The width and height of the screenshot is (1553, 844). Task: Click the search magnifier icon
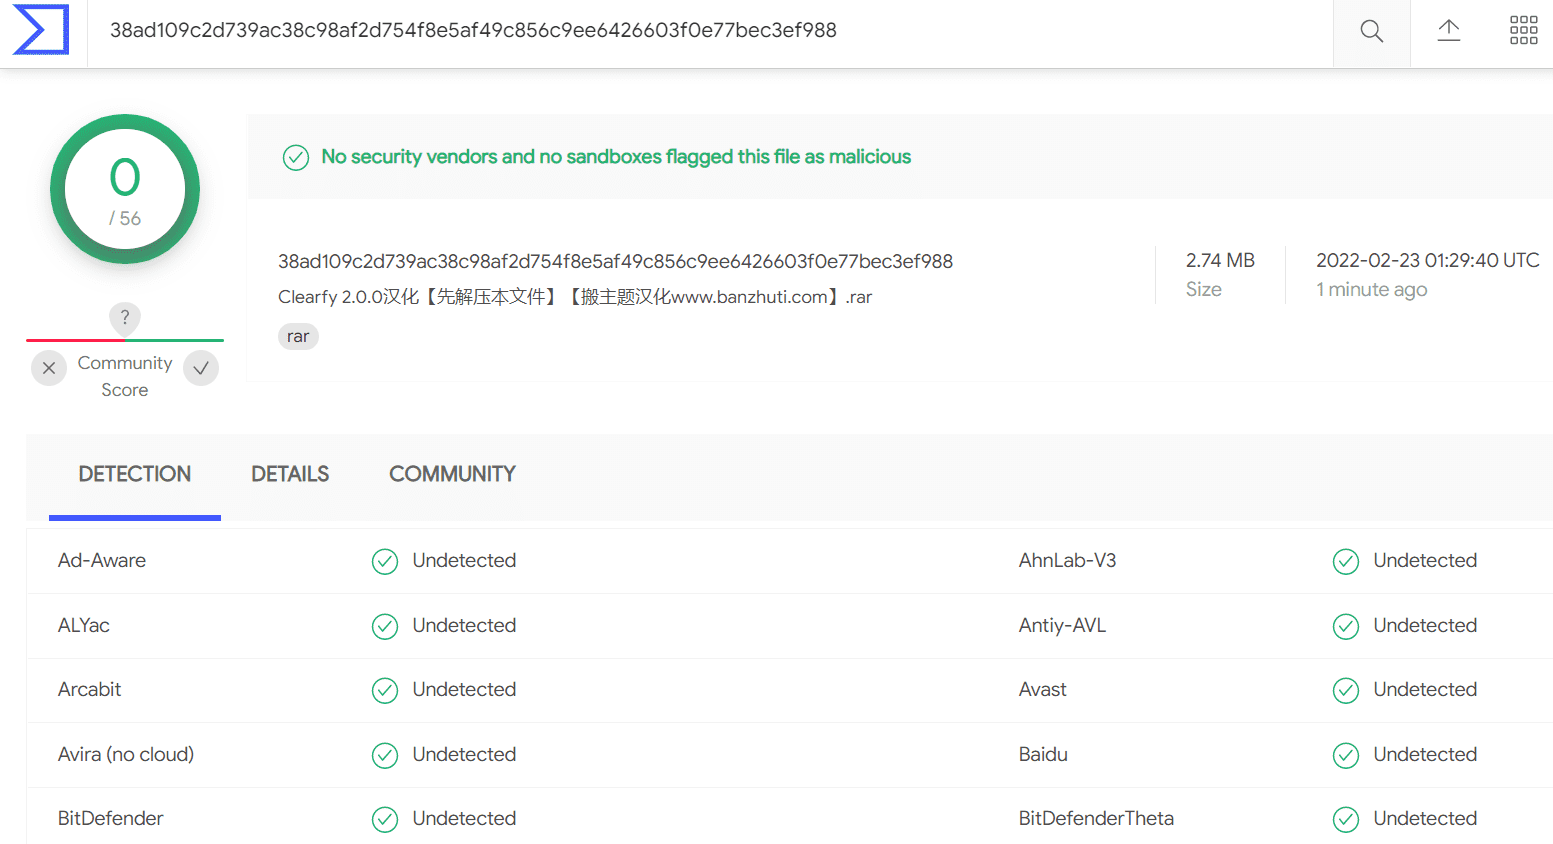(1372, 32)
